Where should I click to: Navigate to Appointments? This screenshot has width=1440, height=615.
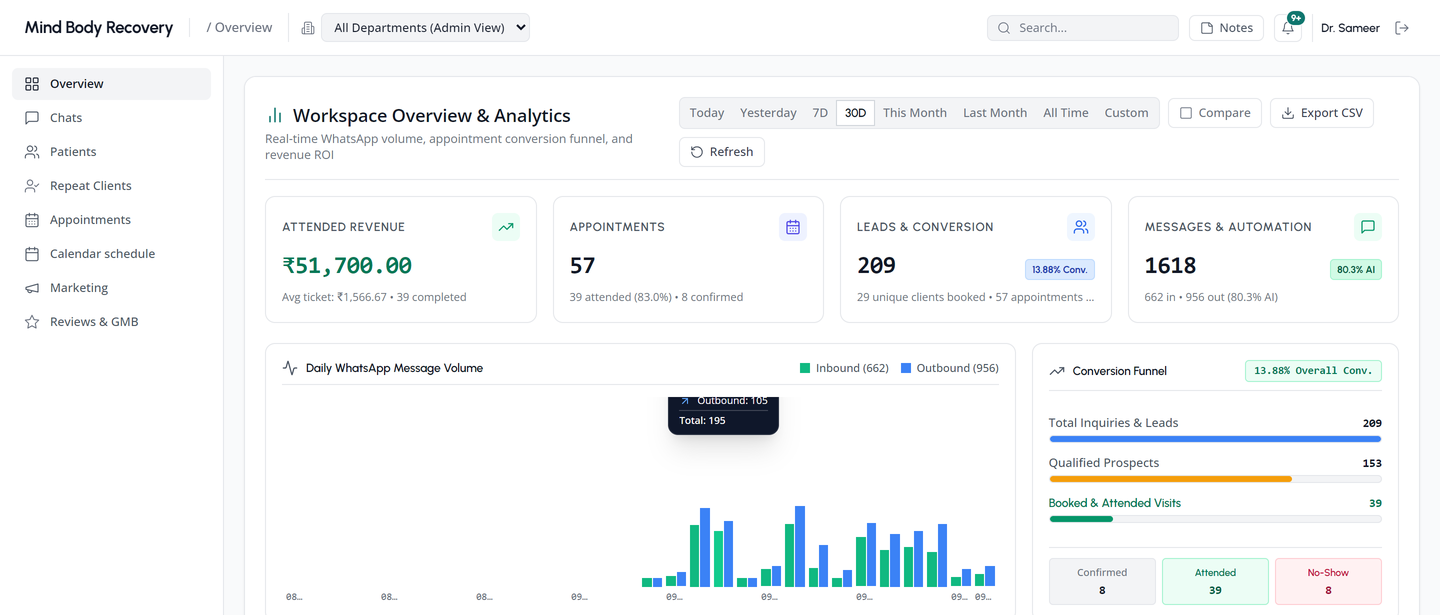coord(111,220)
